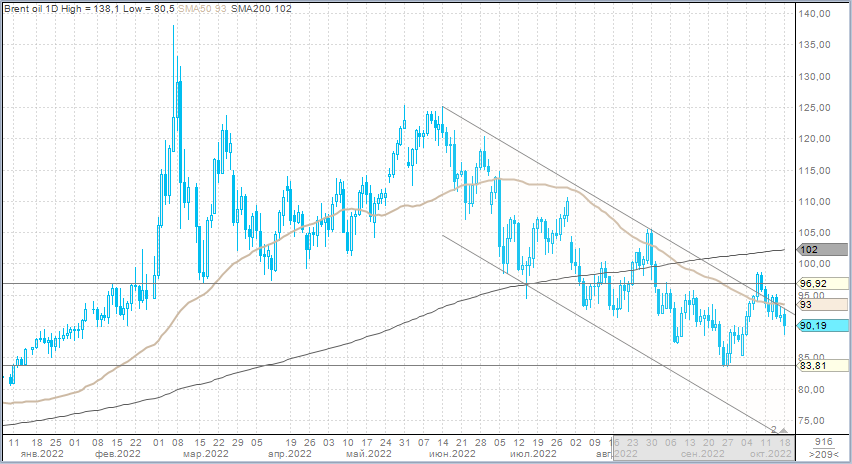Click the SMA200 indicator label

point(247,7)
